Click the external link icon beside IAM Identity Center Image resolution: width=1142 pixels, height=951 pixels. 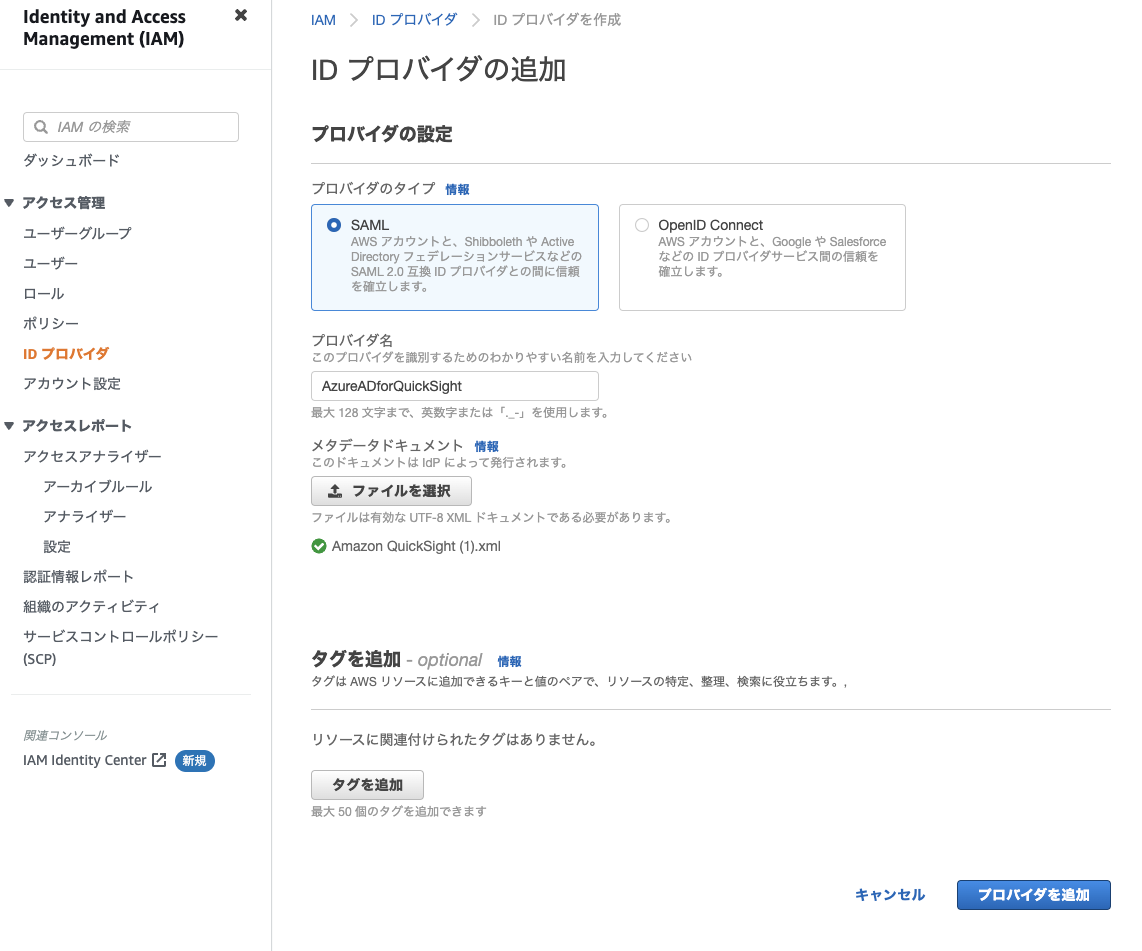tap(159, 760)
